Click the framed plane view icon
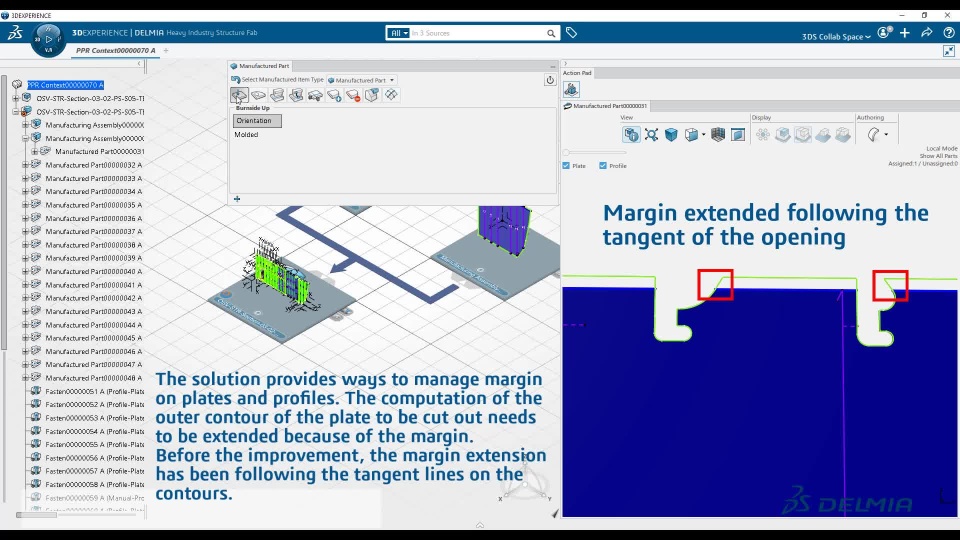Viewport: 960px width, 540px height. [x=738, y=135]
